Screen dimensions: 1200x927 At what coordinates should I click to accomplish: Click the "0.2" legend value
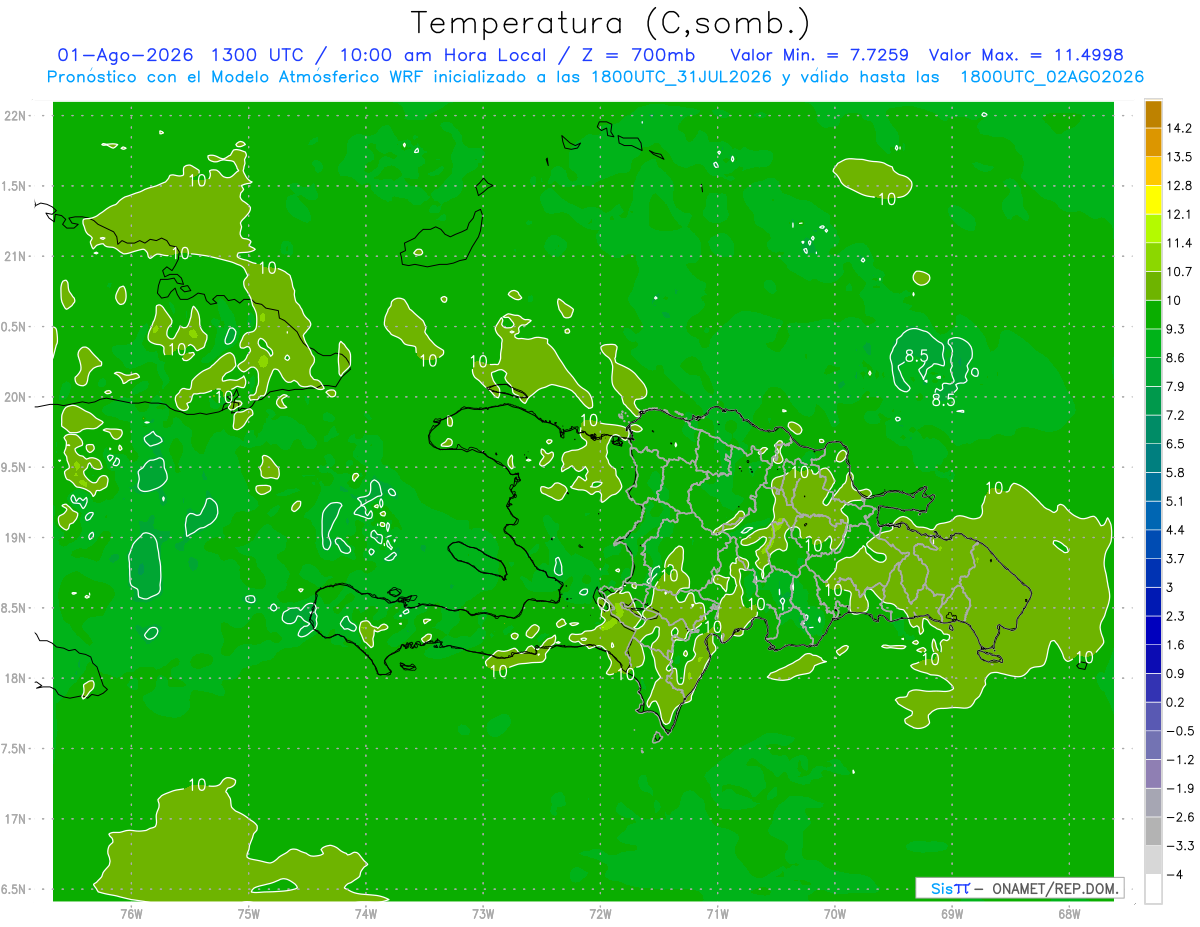[1176, 702]
